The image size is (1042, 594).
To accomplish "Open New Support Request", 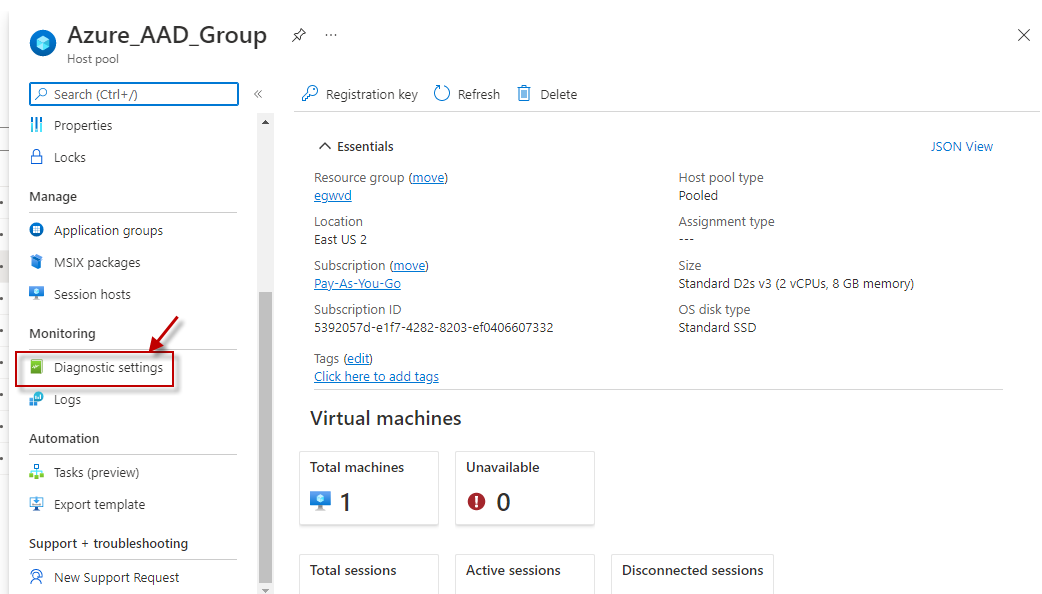I will [116, 577].
